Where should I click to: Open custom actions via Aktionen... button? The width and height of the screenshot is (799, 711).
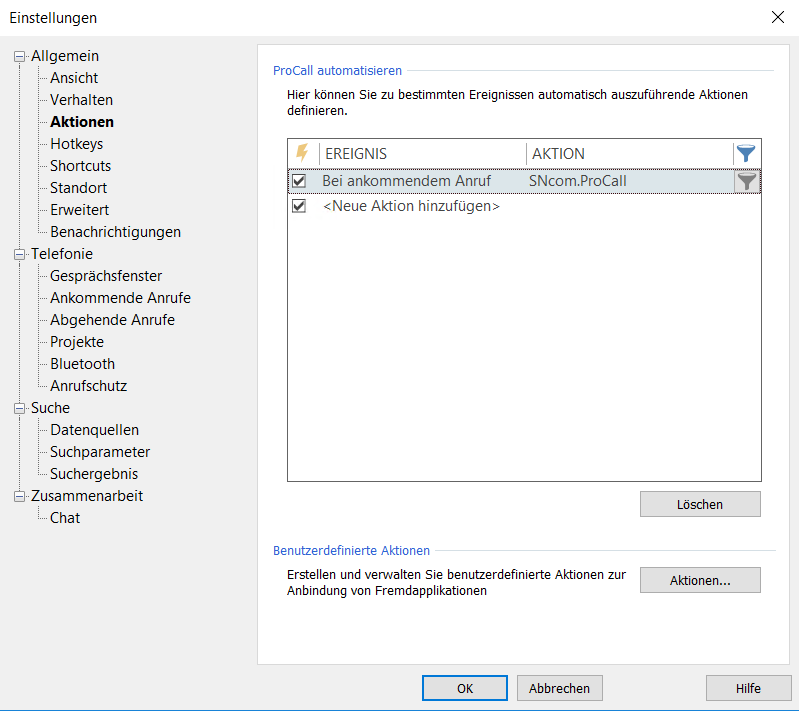pyautogui.click(x=700, y=580)
